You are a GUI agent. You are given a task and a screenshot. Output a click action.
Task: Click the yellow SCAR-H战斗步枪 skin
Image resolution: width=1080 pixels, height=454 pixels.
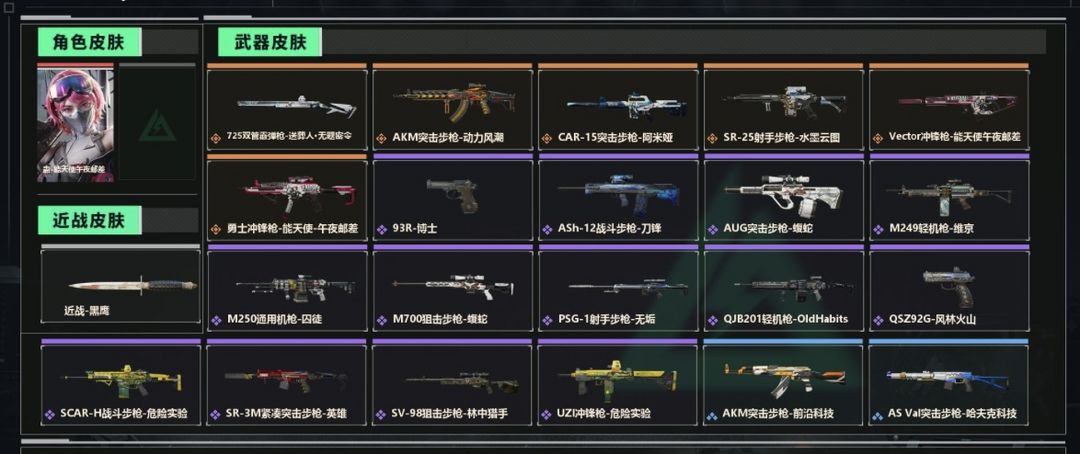(121, 382)
